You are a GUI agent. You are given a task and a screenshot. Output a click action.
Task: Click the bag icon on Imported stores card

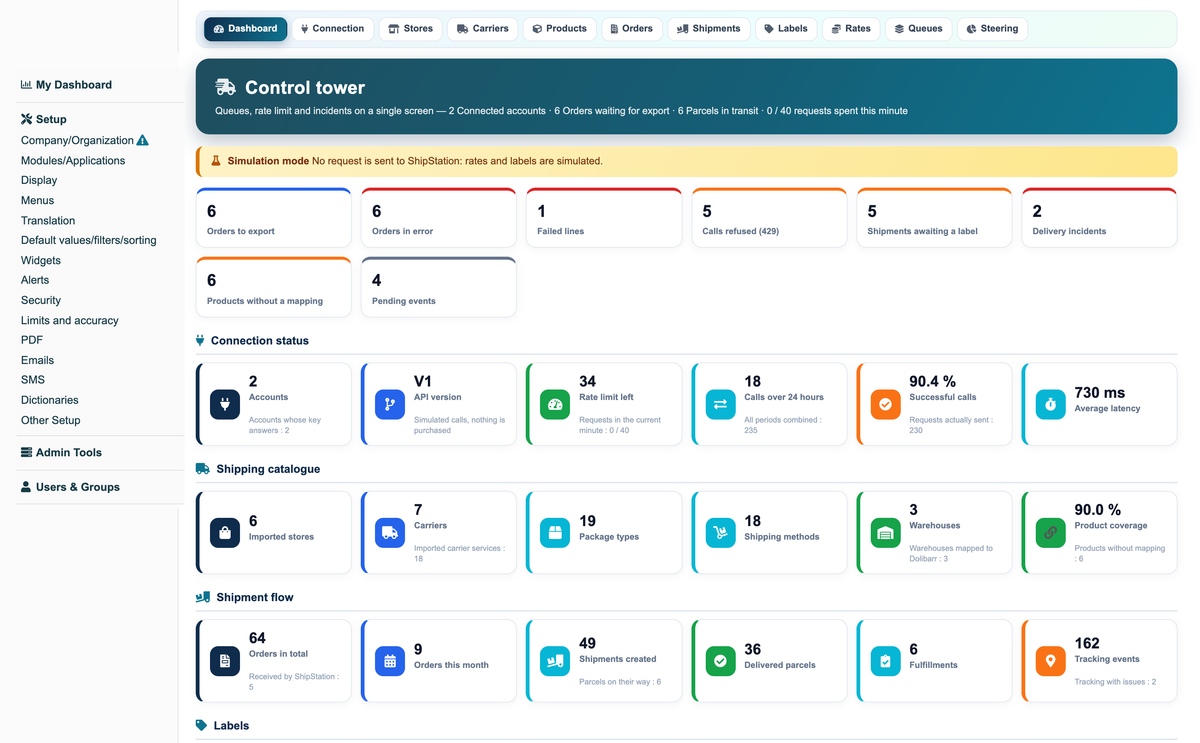224,533
